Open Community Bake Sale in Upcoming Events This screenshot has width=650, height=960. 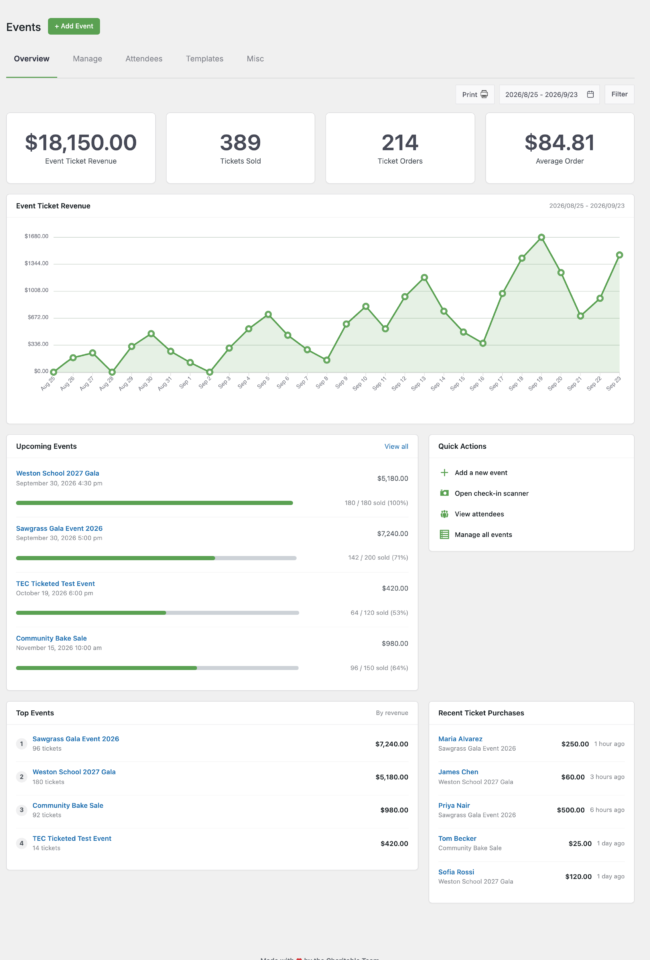pyautogui.click(x=51, y=638)
